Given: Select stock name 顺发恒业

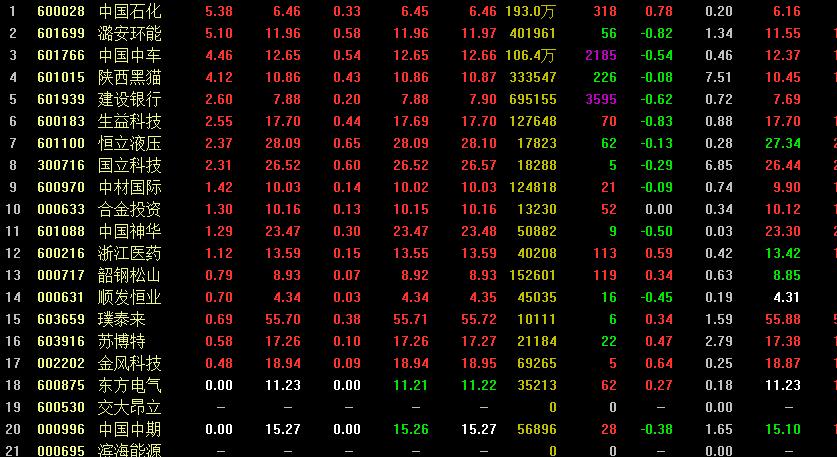Looking at the screenshot, I should (129, 297).
